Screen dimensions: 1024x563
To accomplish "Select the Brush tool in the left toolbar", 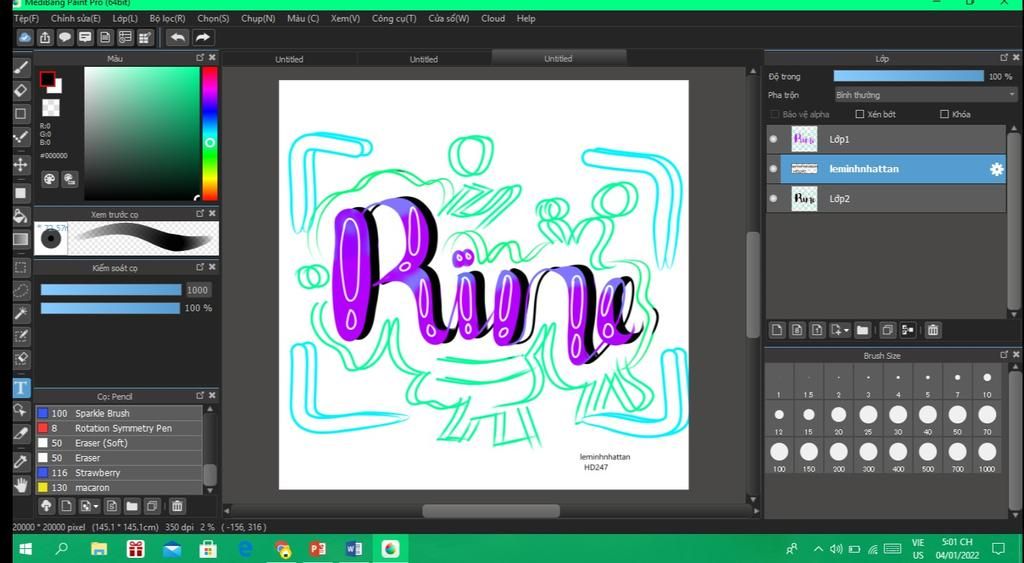I will tap(21, 67).
